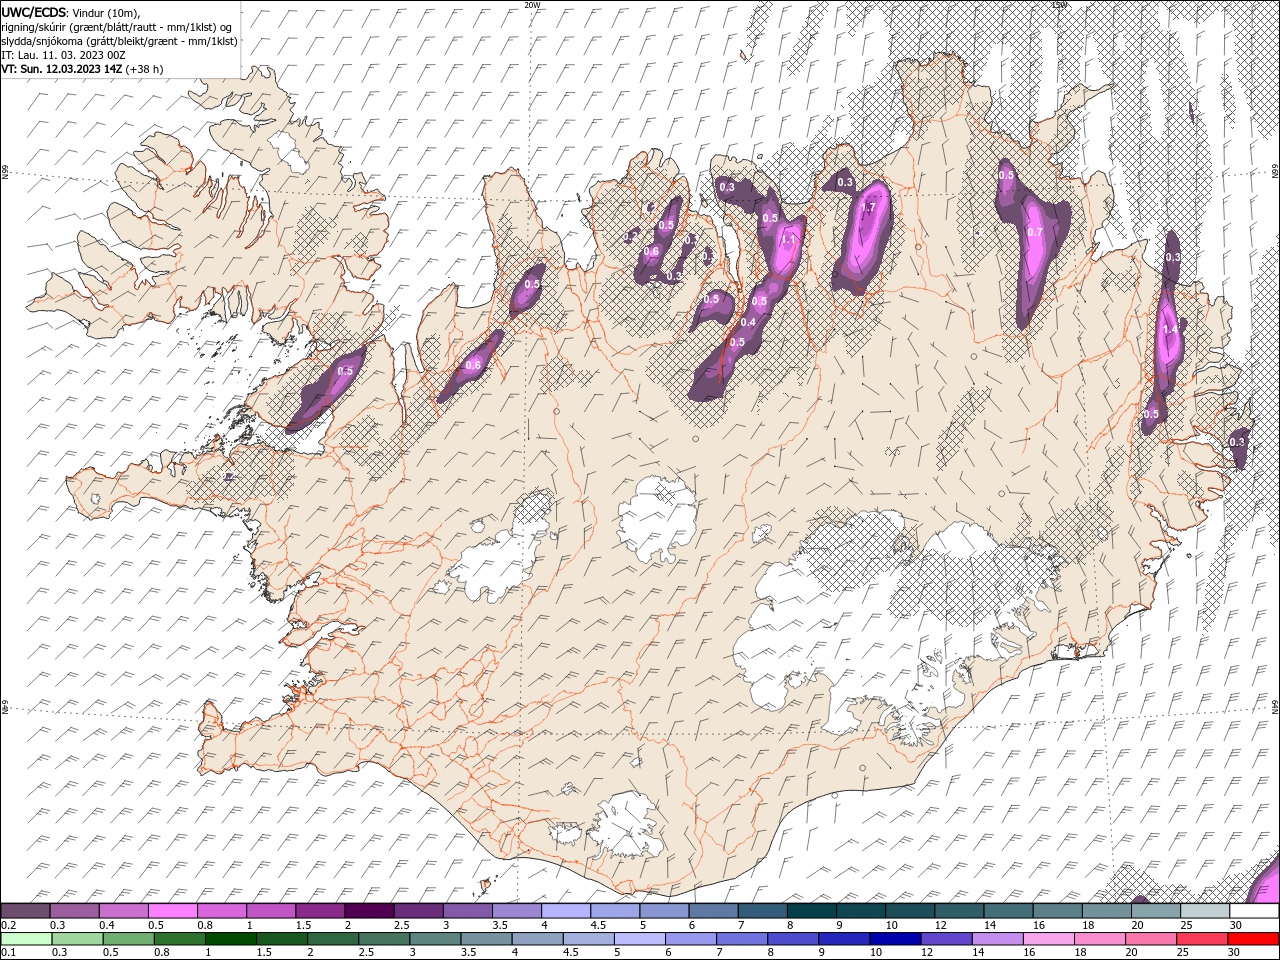
Task: Pick the pale green 0.1 swatch in rain legend
Action: click(x=26, y=939)
